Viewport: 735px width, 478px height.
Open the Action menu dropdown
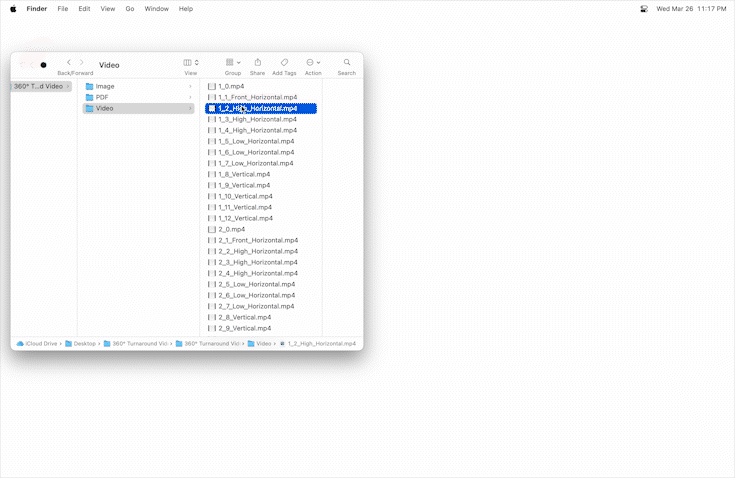[x=313, y=62]
